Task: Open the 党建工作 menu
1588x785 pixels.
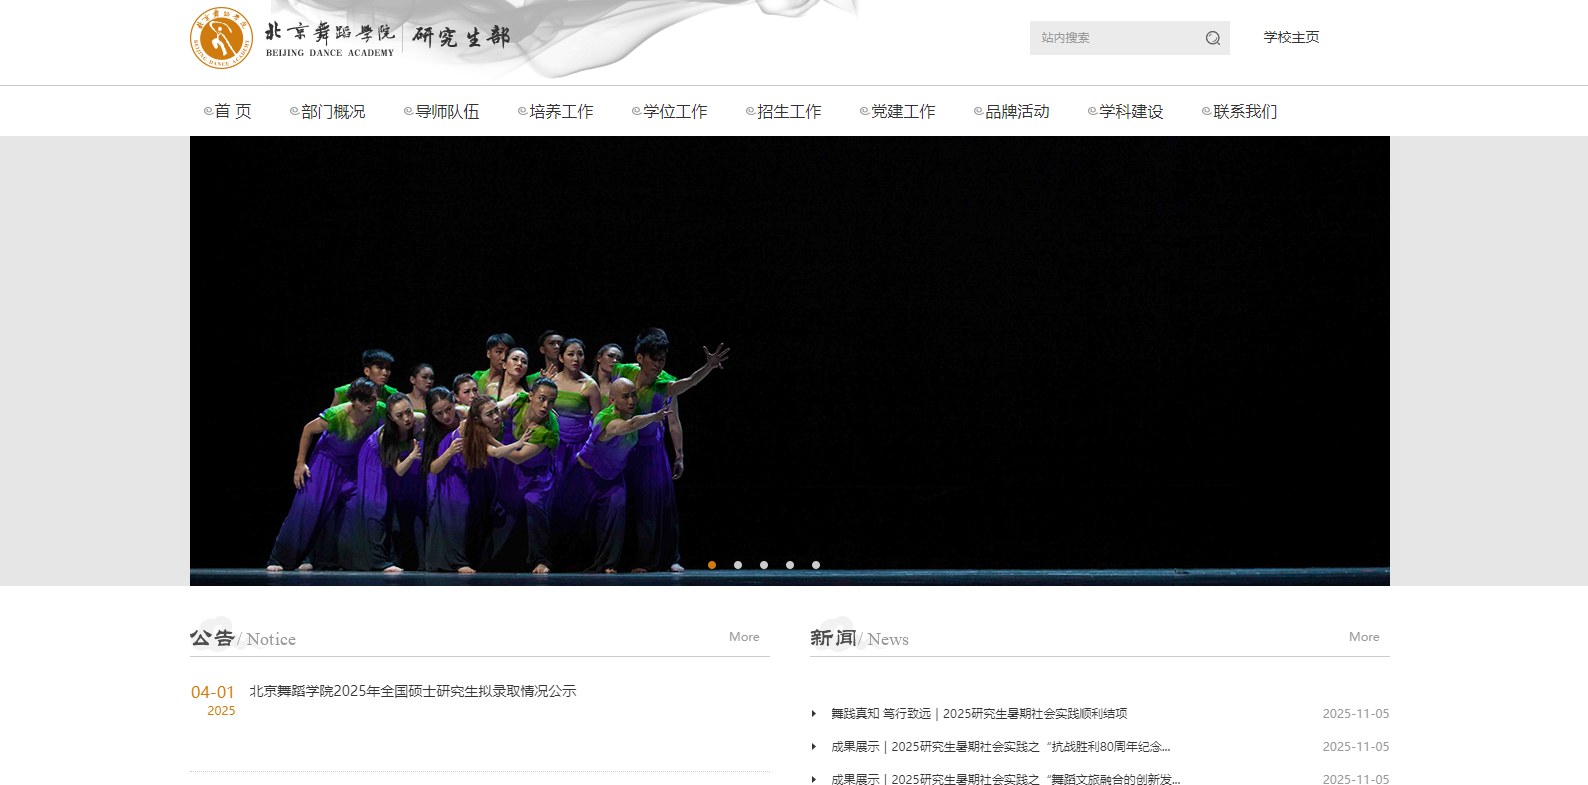Action: coord(902,111)
